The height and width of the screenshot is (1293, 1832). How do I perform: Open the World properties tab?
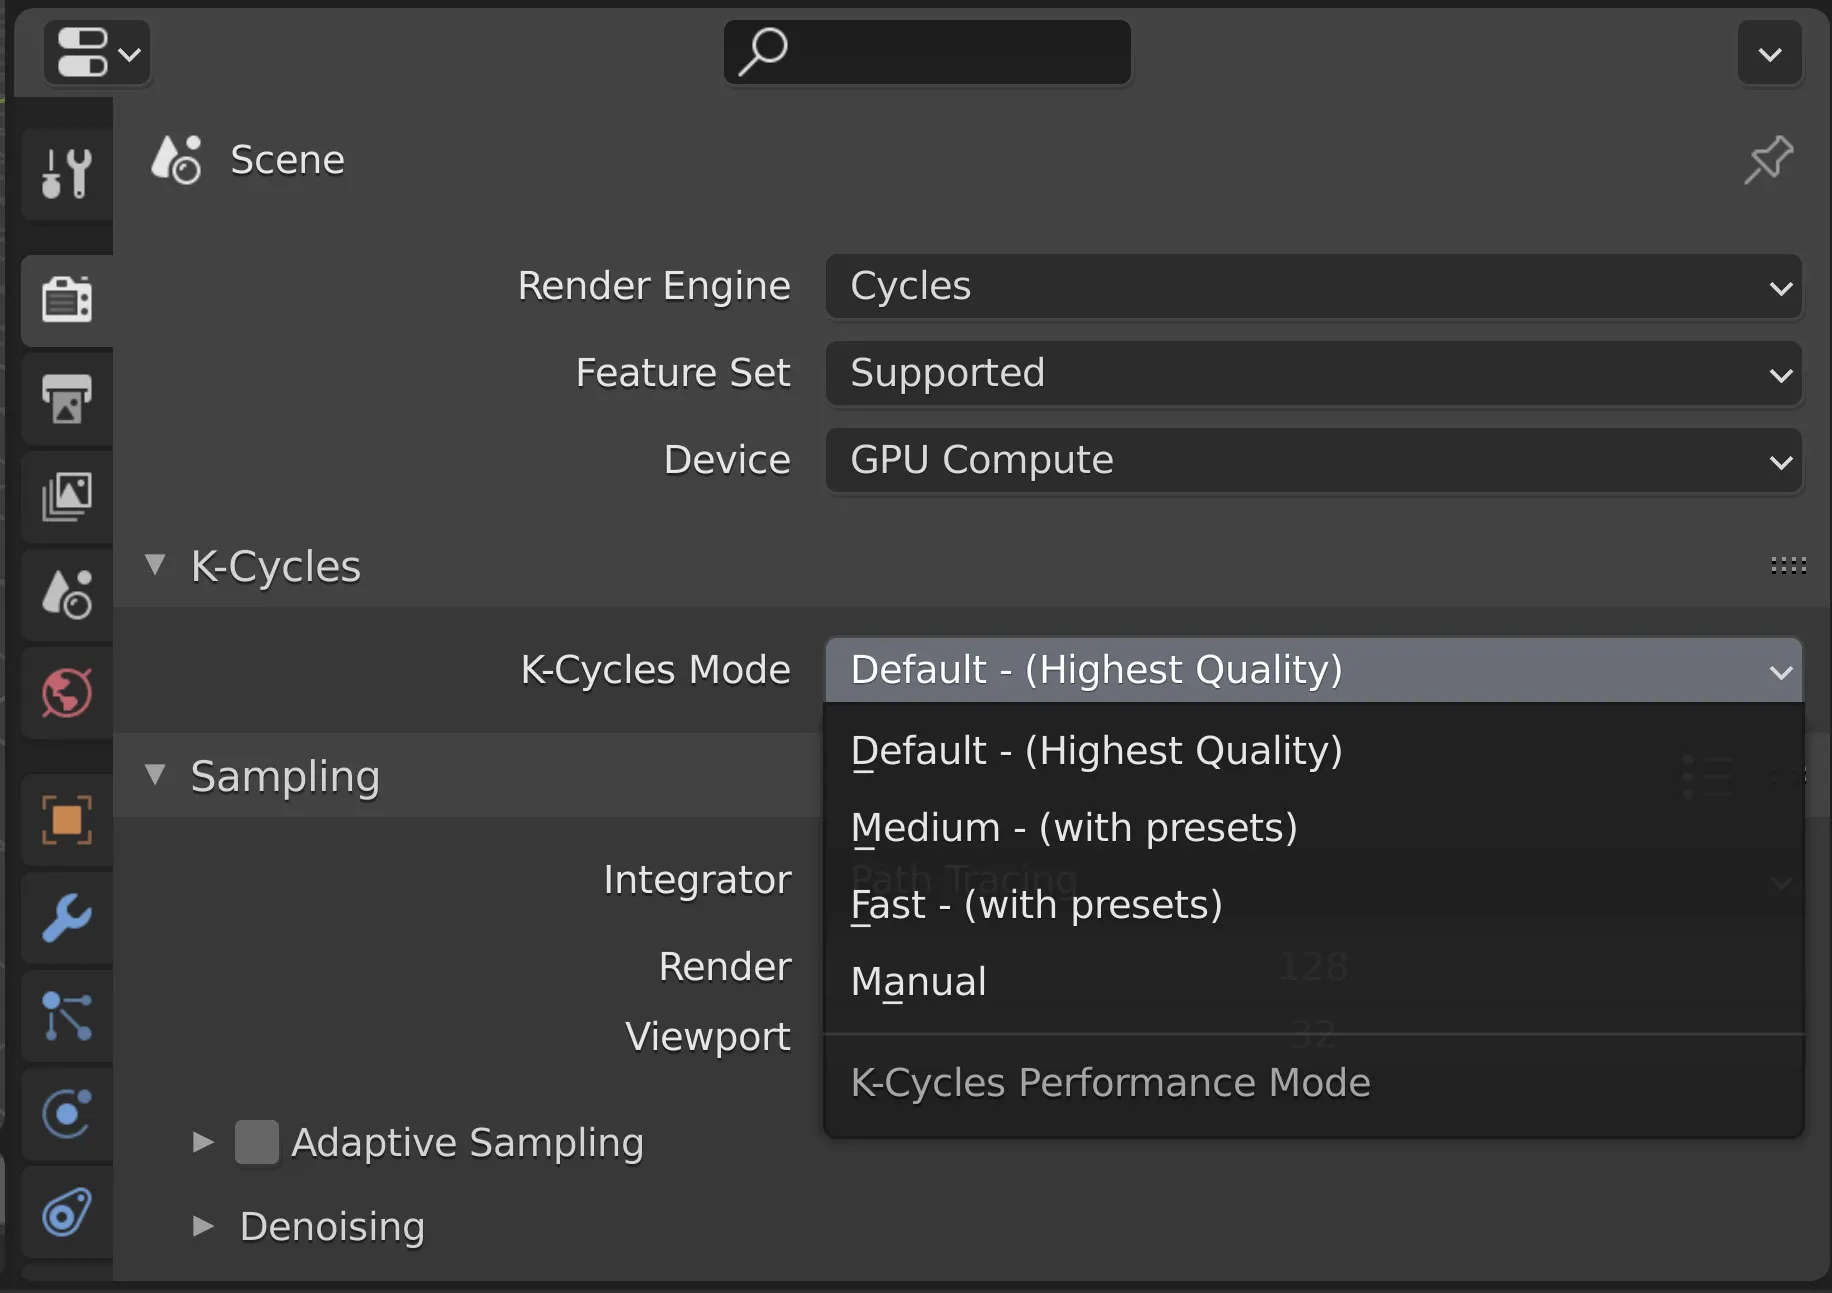pos(67,692)
